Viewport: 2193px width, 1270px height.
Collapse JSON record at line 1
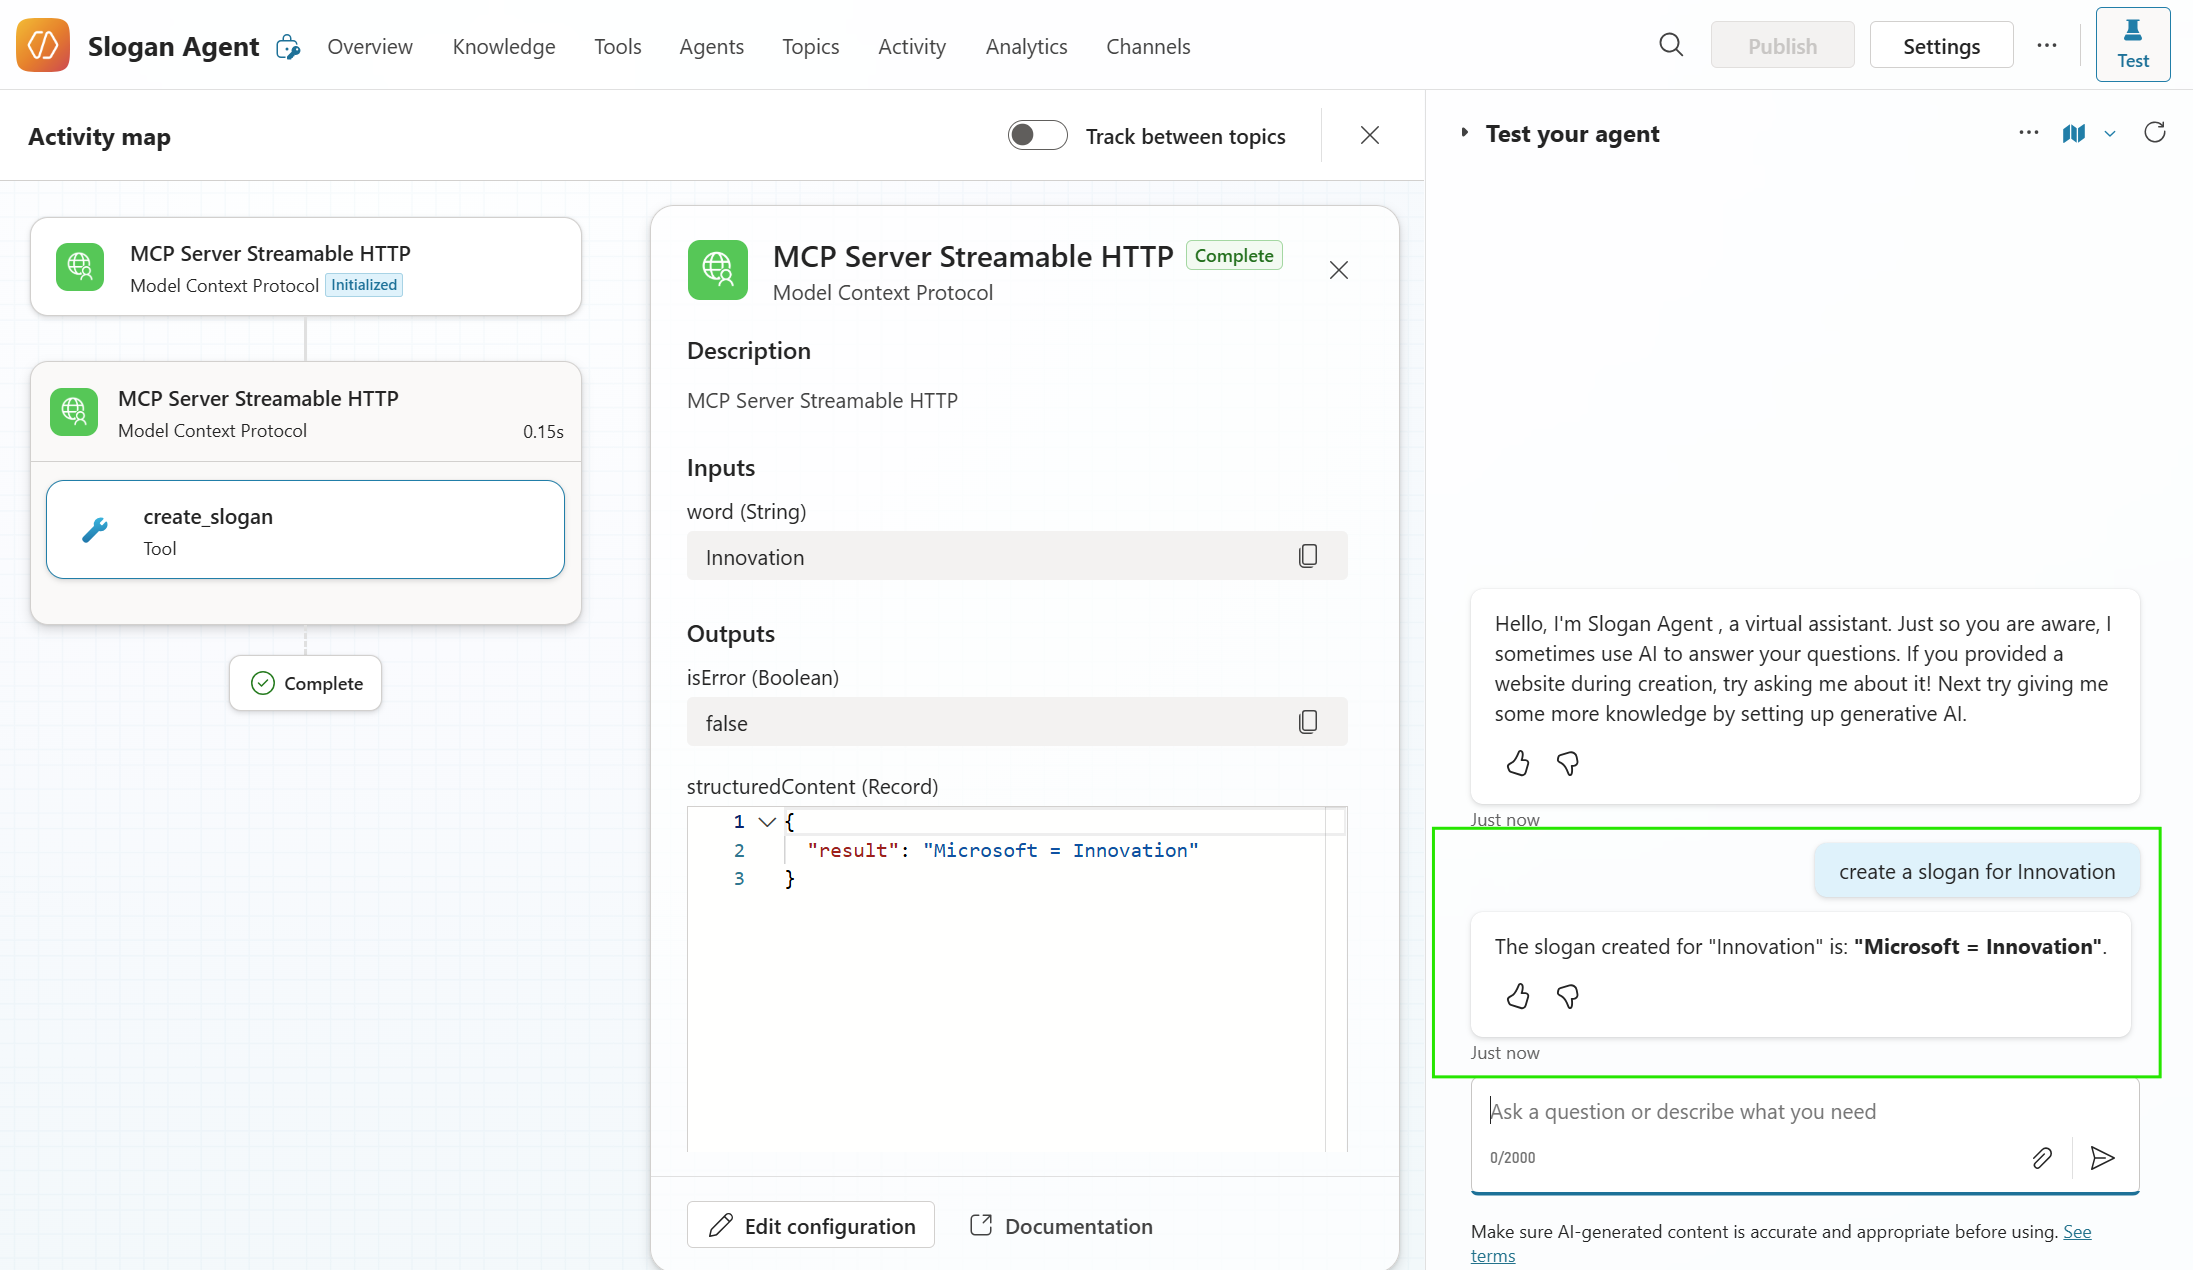pos(767,822)
